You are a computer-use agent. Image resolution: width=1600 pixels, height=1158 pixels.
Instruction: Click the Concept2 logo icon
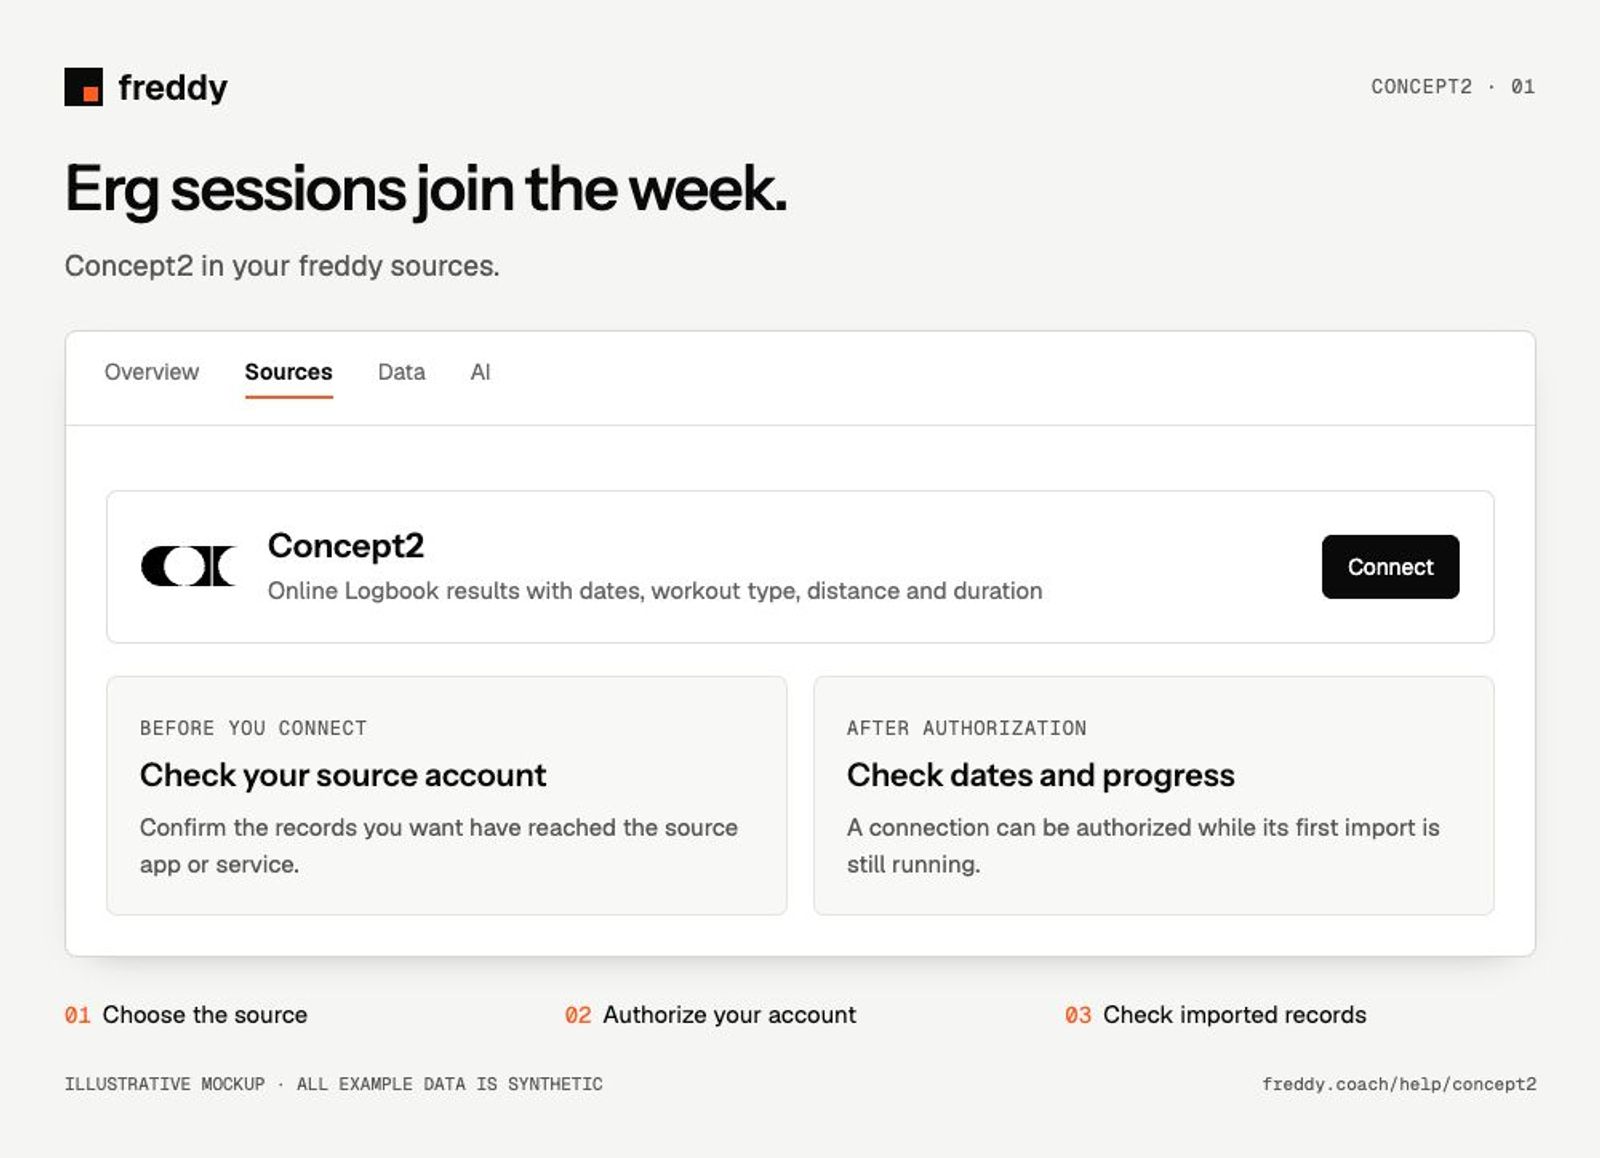coord(188,566)
